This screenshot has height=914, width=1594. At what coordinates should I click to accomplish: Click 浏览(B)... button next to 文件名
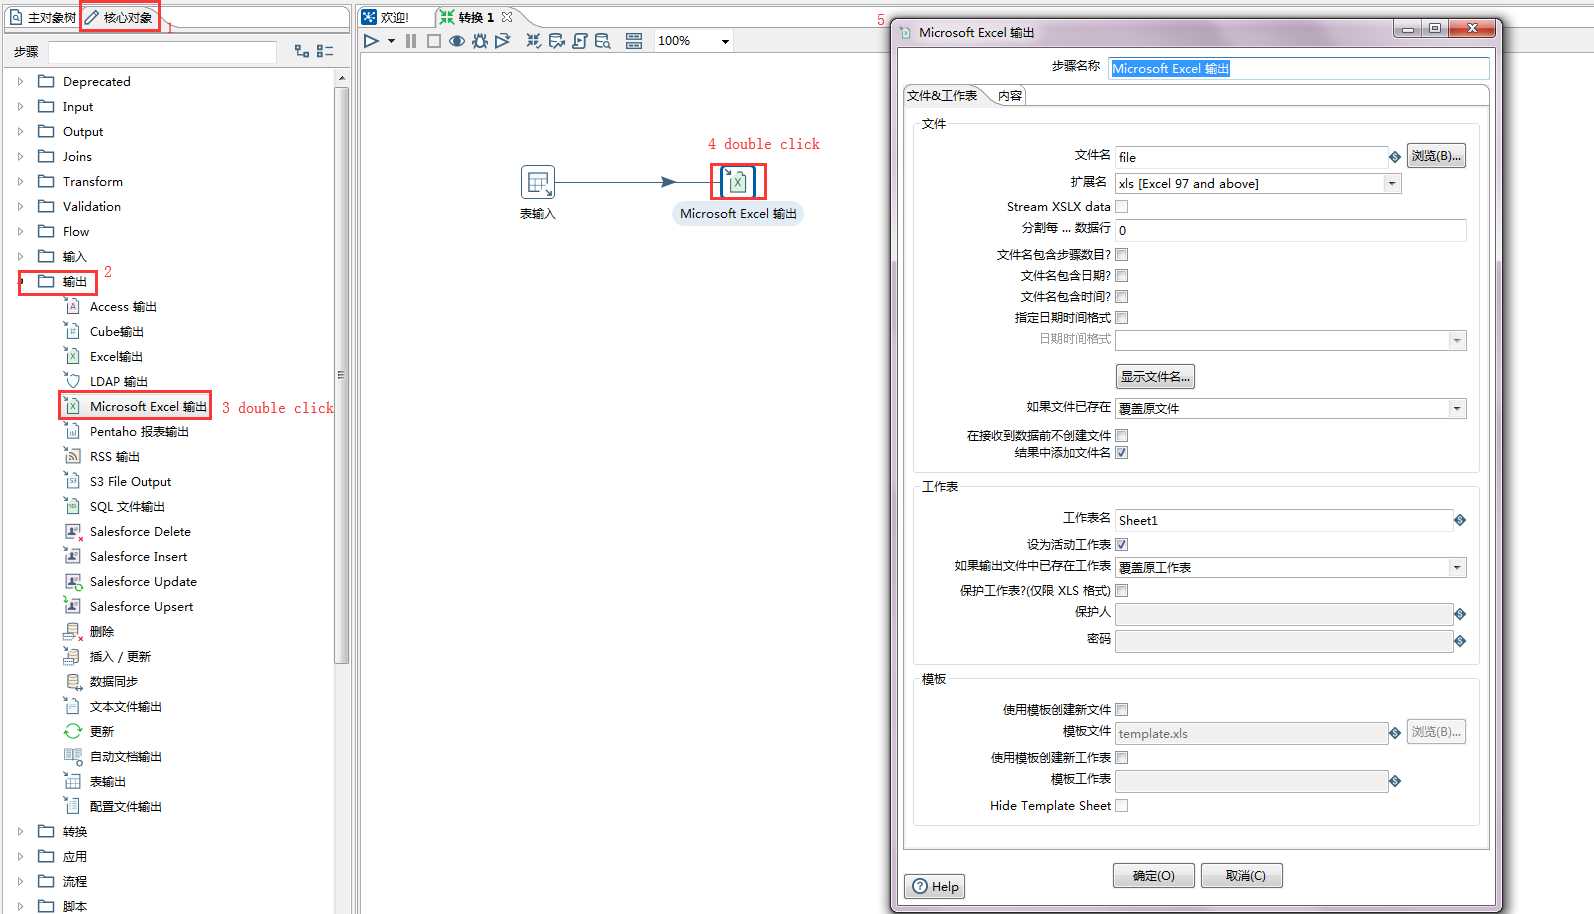point(1436,156)
